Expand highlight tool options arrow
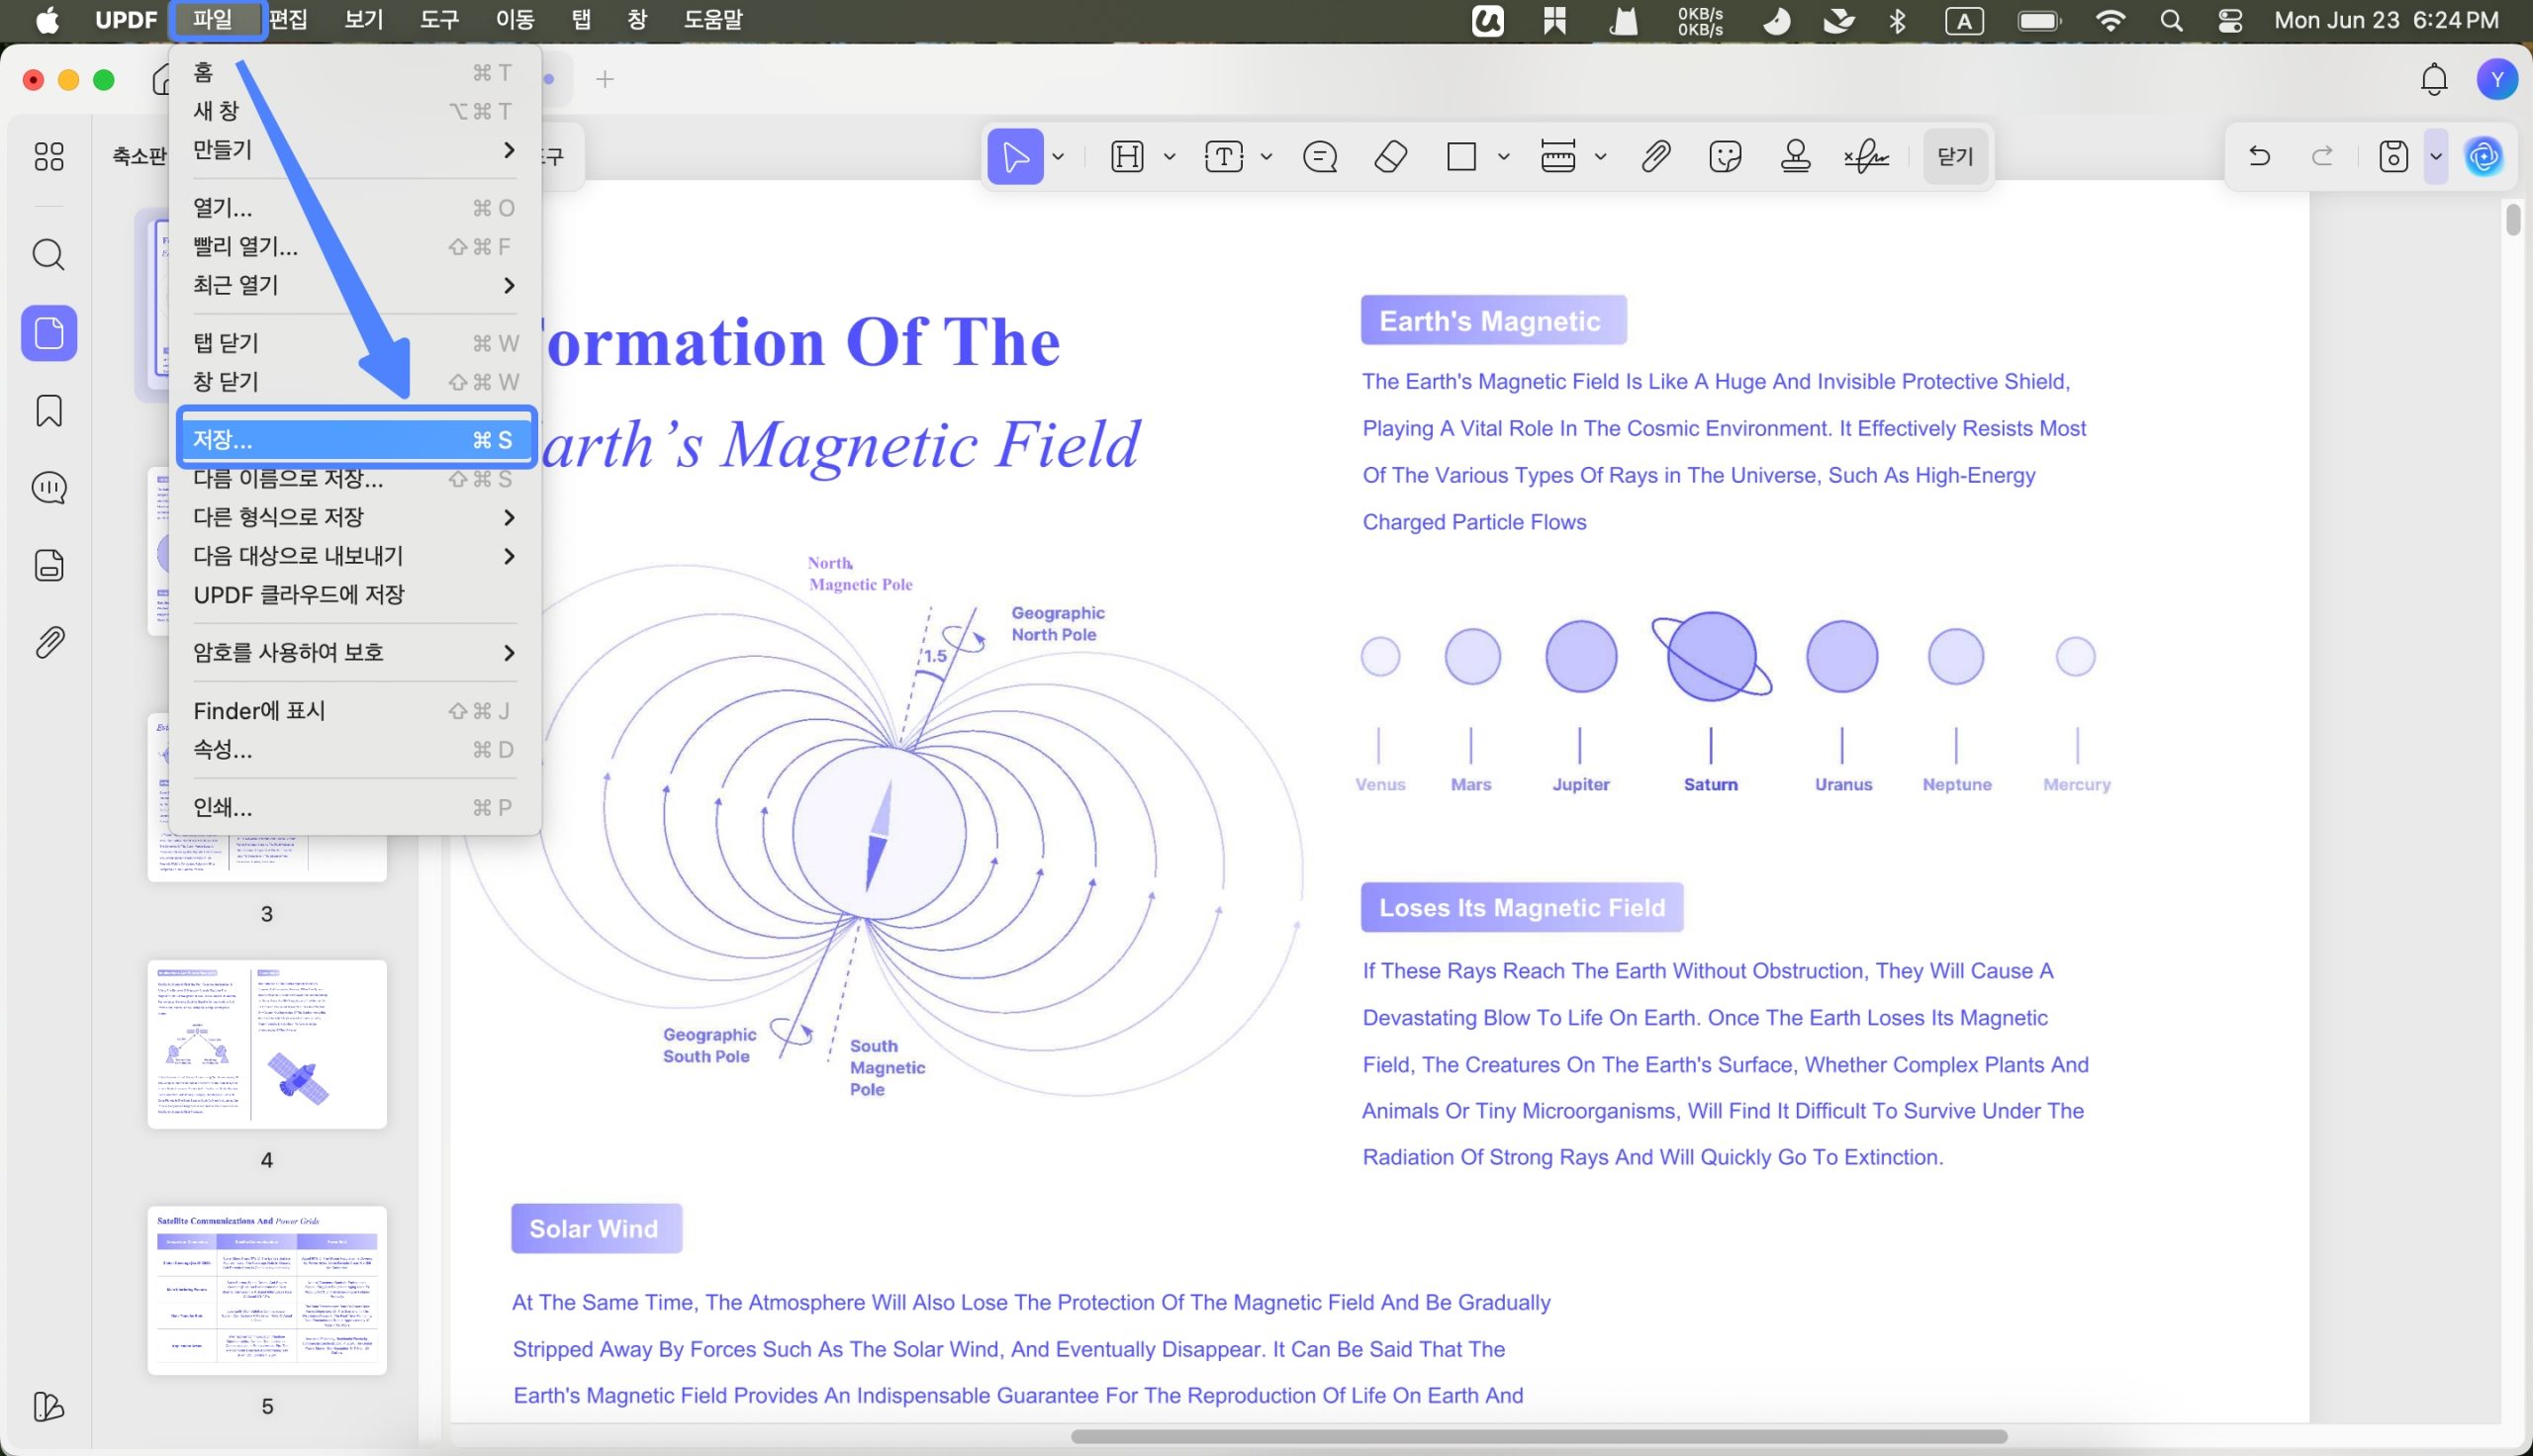 click(1169, 157)
